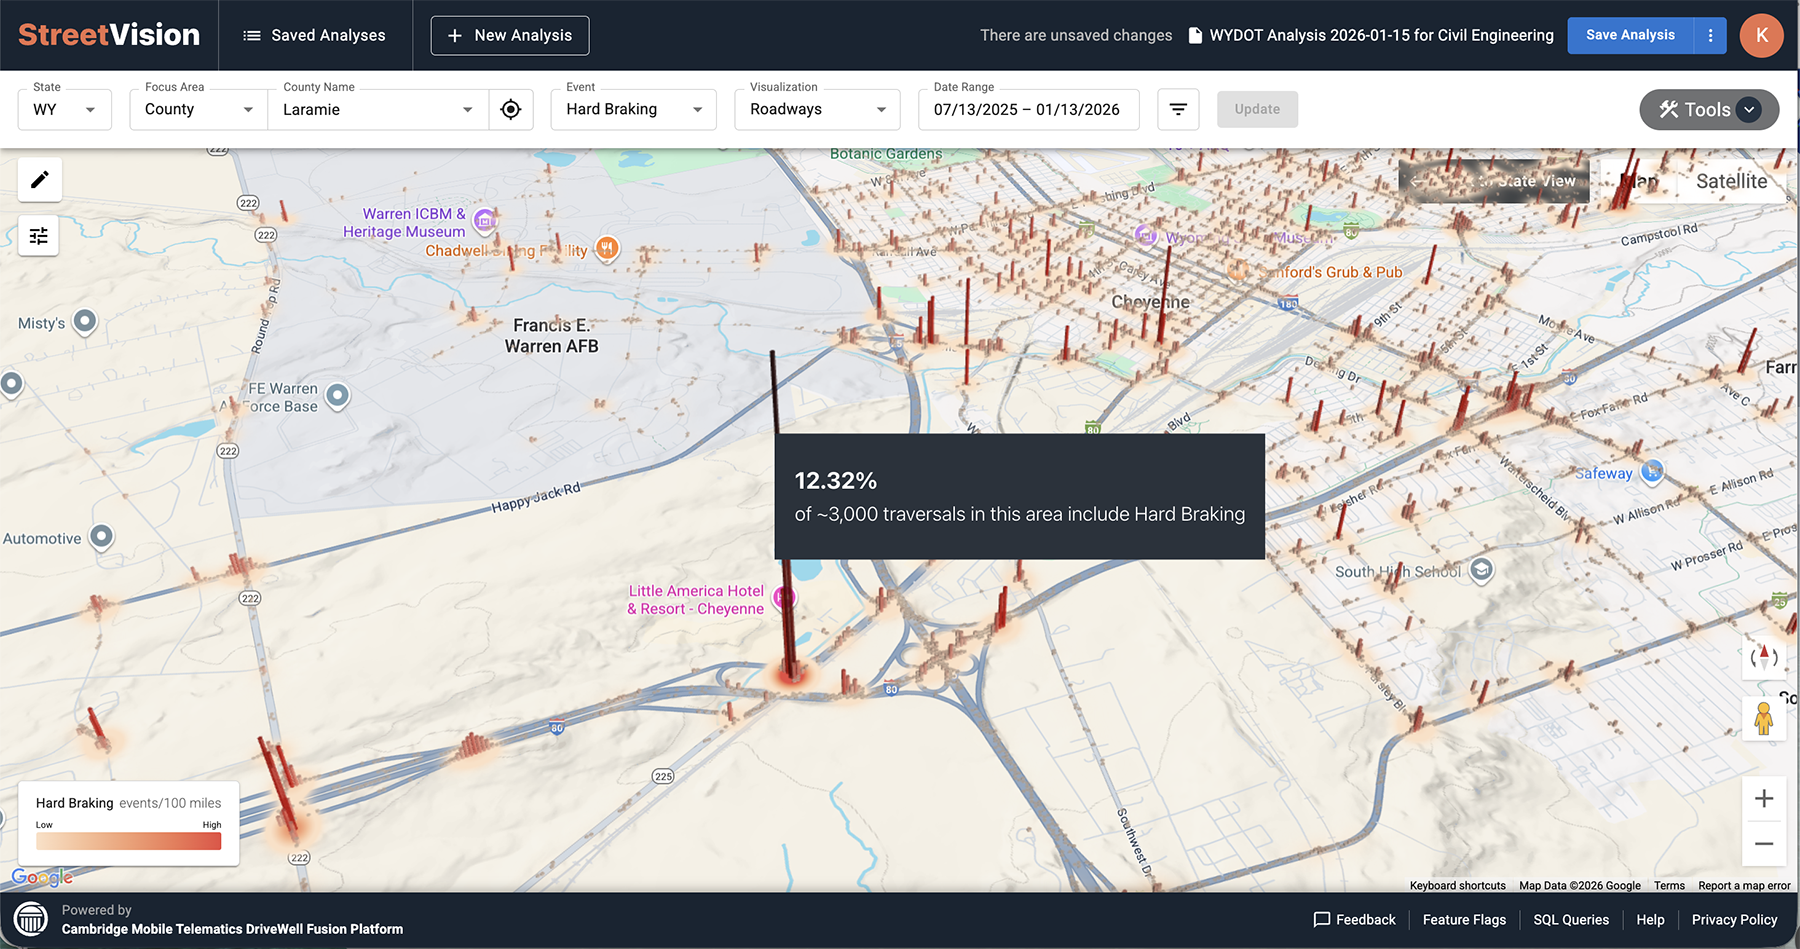
Task: Open the Saved Analyses menu
Action: pos(315,34)
